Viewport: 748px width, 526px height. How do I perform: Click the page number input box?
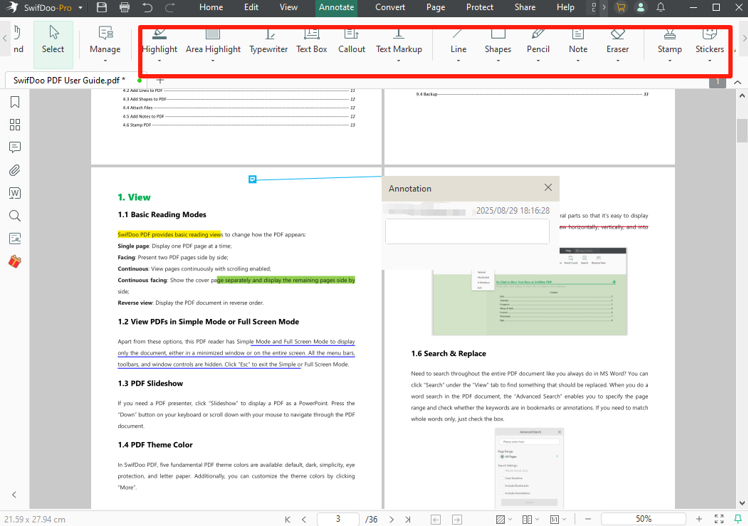(x=338, y=519)
